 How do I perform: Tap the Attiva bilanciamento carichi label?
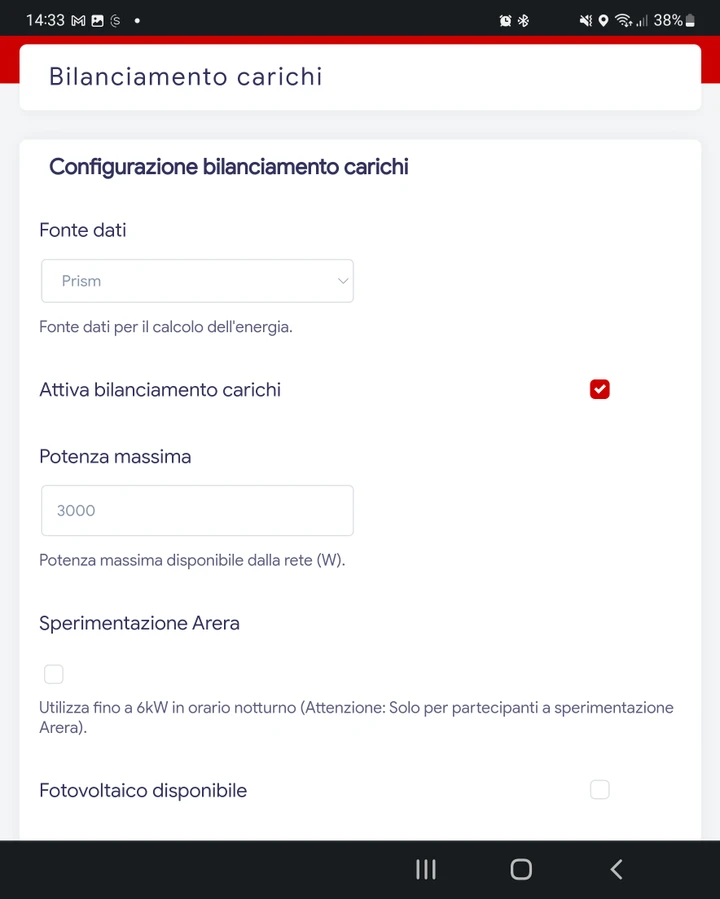pos(160,390)
